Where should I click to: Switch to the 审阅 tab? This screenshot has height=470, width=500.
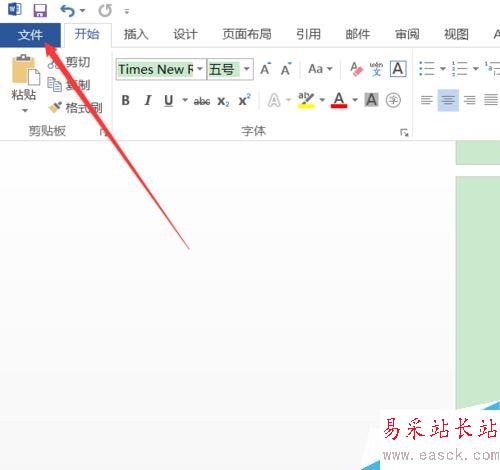407,34
